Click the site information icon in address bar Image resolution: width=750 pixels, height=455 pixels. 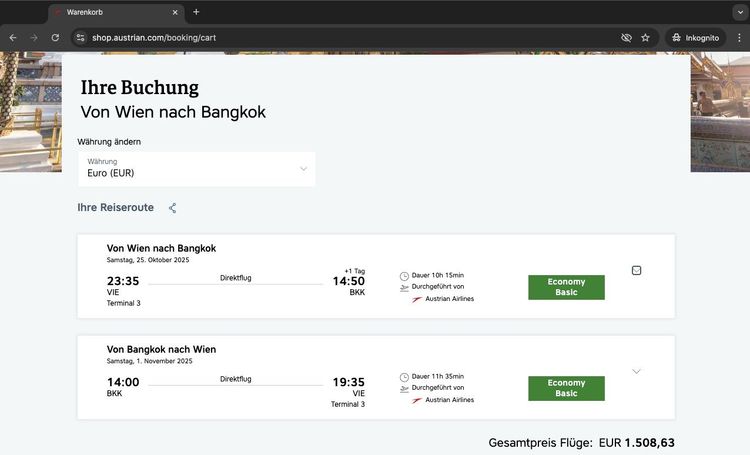click(81, 37)
